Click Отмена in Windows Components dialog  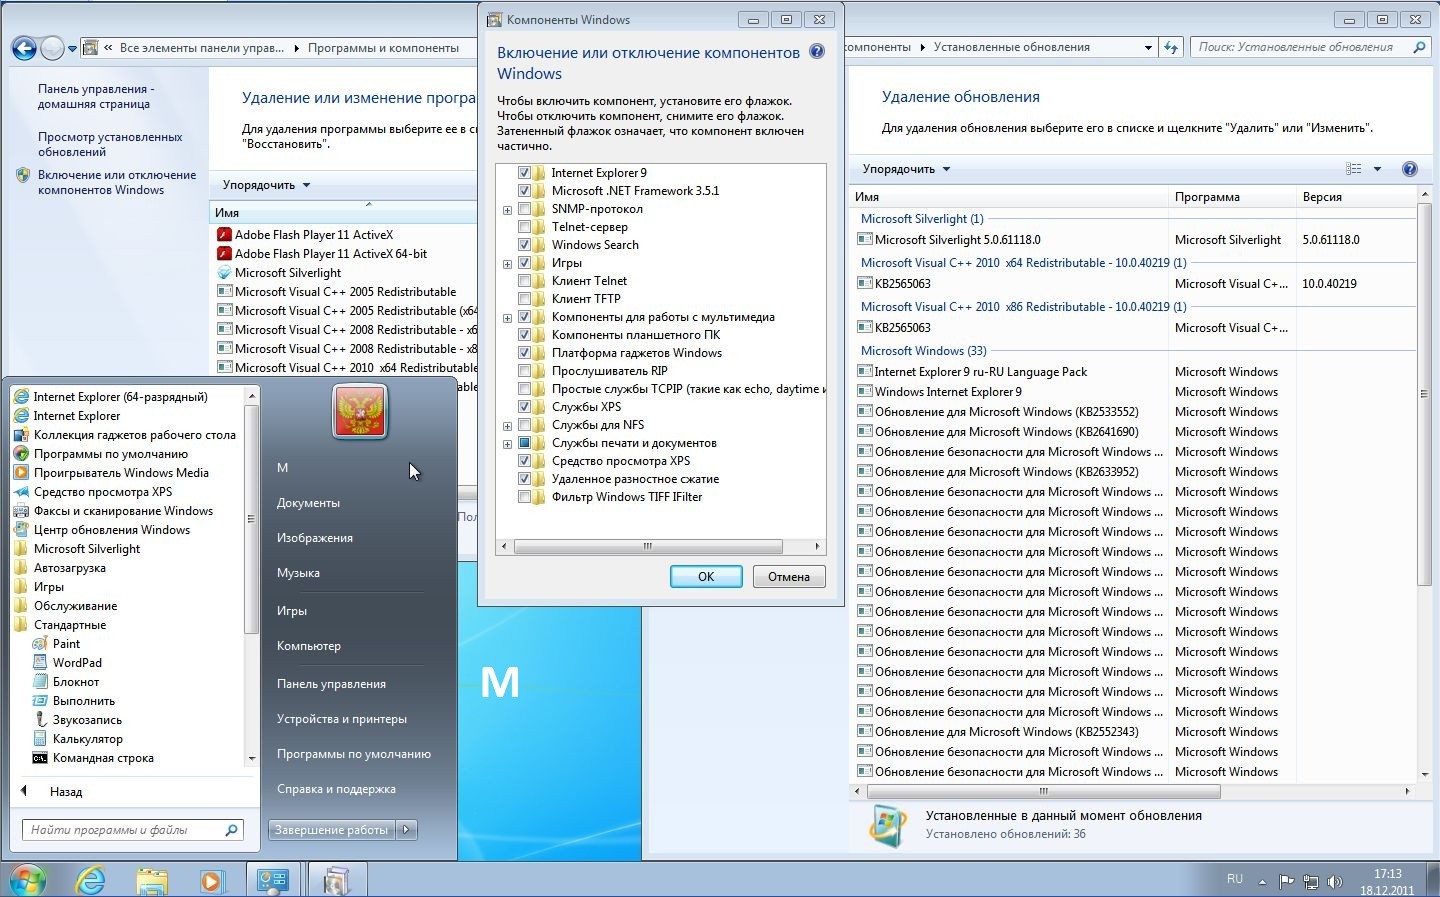click(789, 577)
